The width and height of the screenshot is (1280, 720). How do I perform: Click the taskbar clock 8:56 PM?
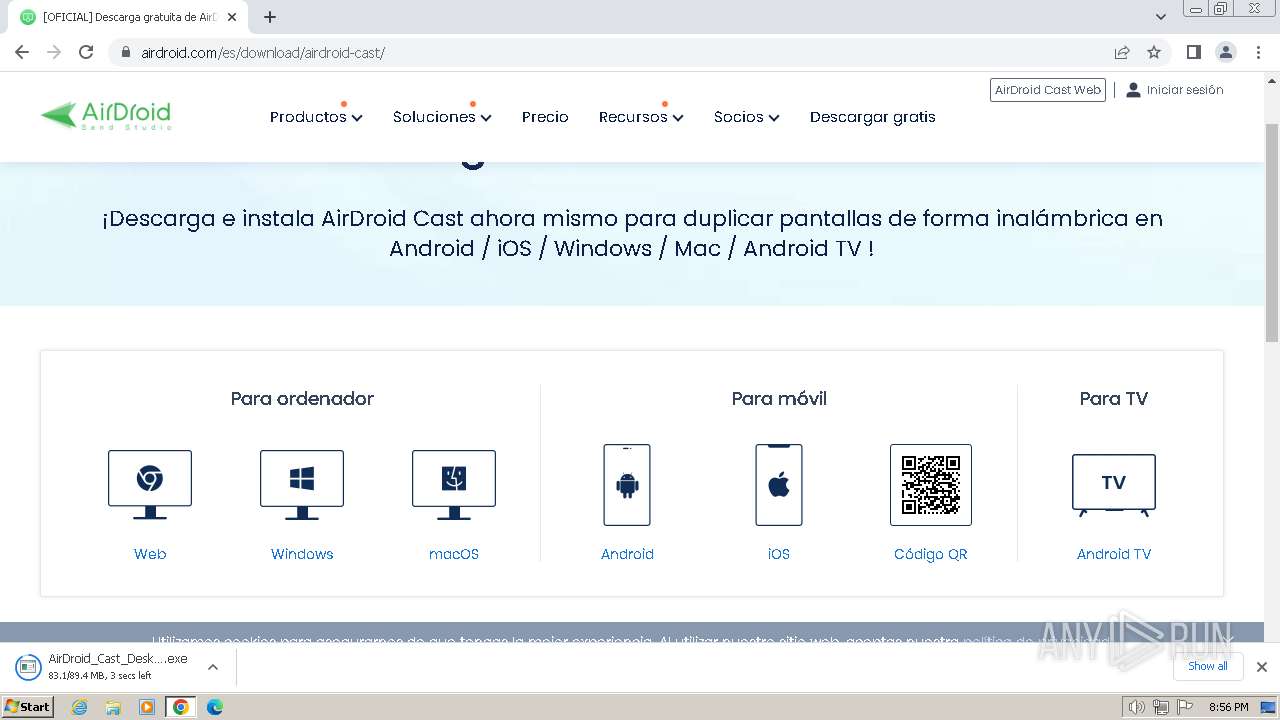[1229, 707]
